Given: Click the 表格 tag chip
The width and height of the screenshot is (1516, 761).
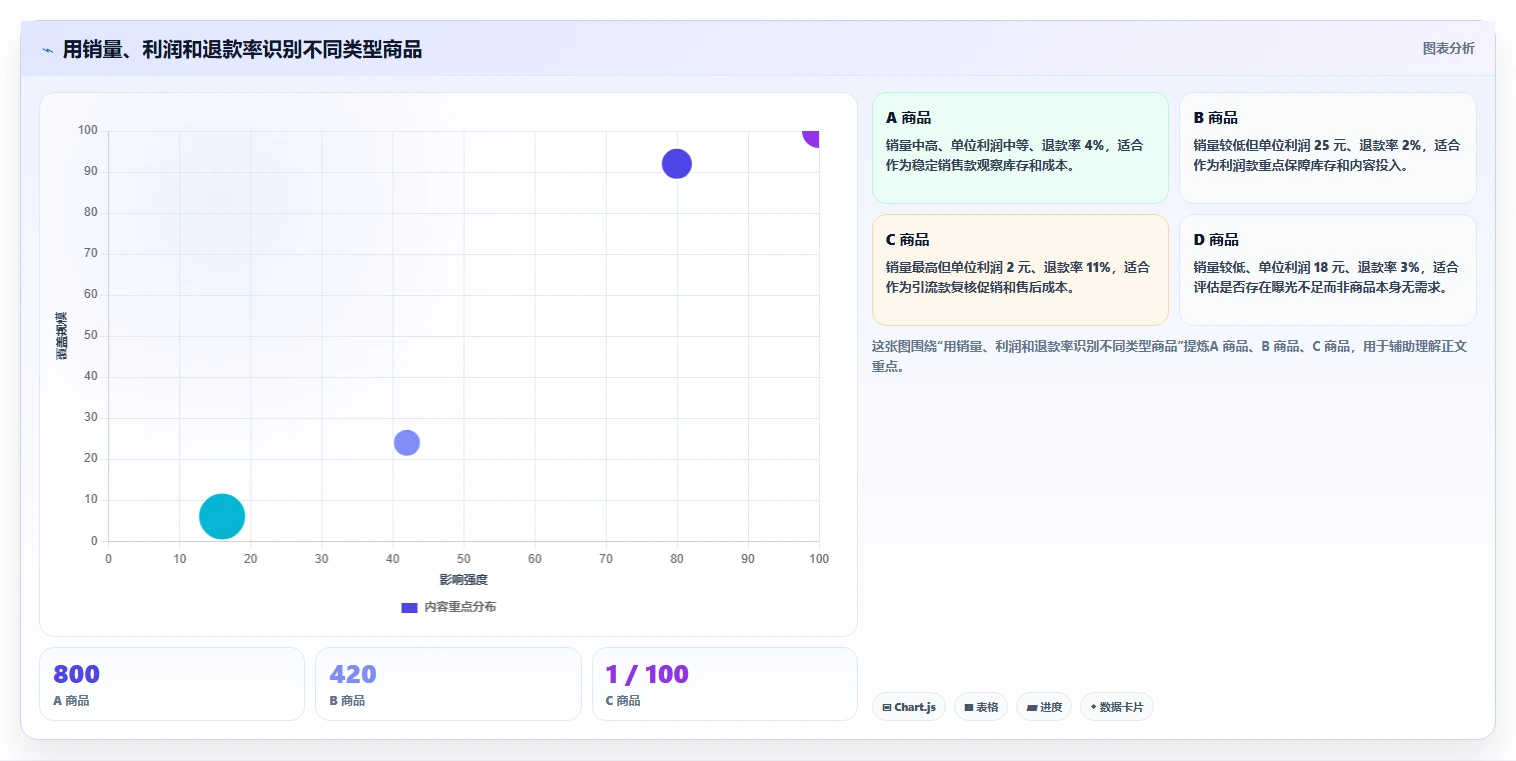Looking at the screenshot, I should click(x=981, y=707).
